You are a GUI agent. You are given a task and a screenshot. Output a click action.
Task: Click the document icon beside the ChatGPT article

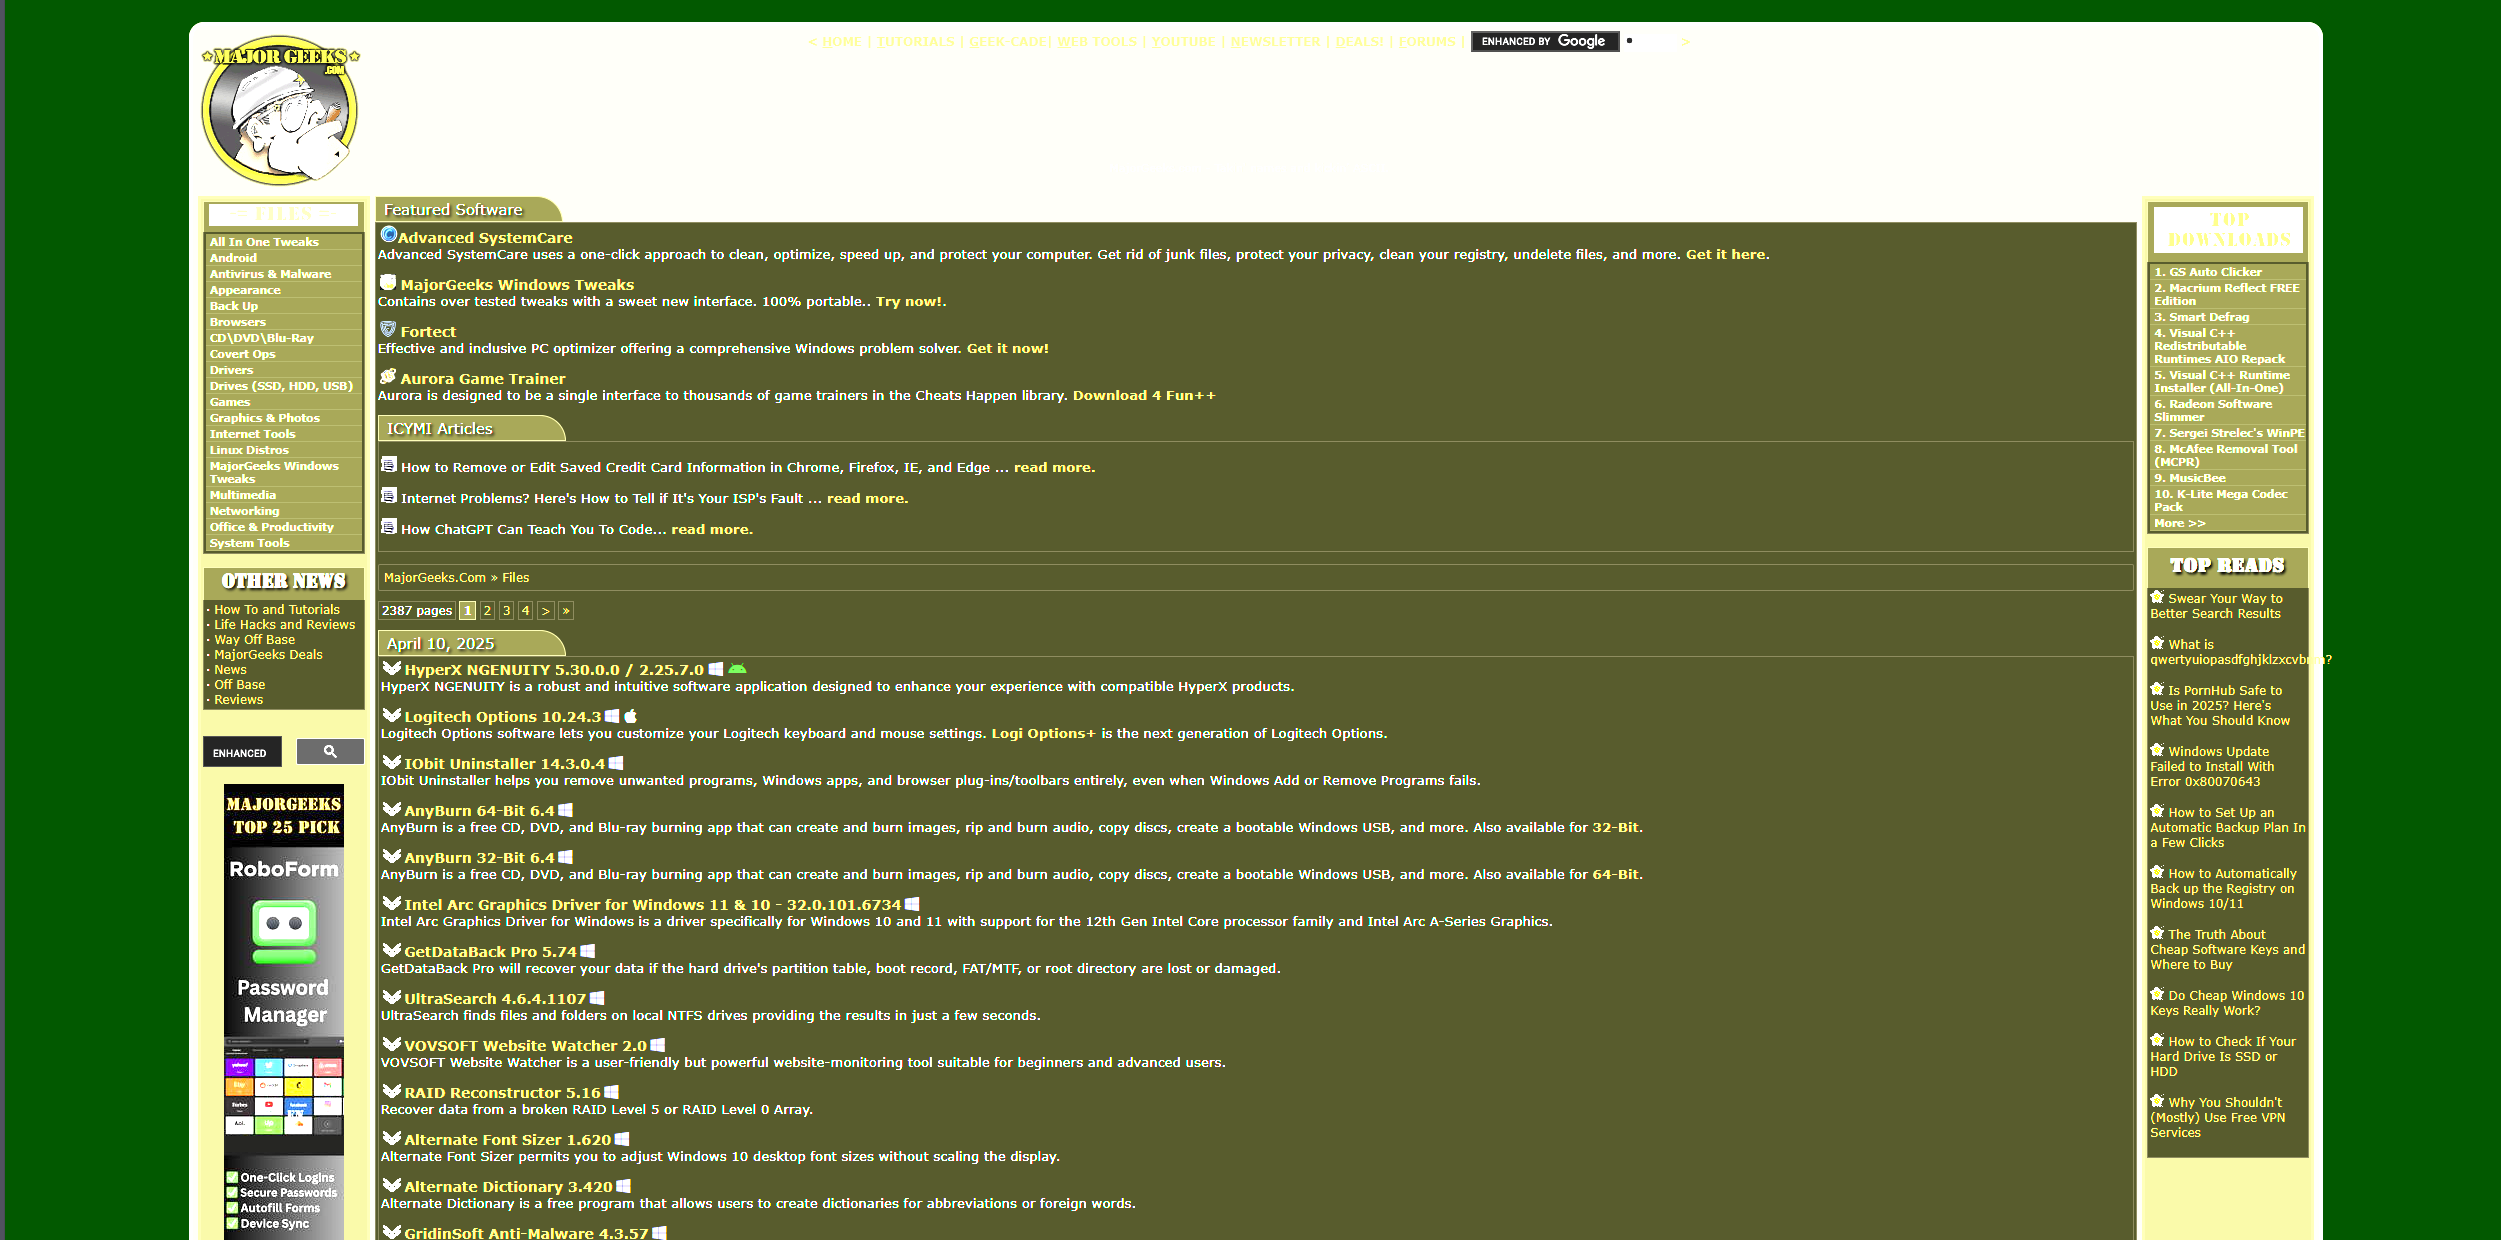click(389, 527)
